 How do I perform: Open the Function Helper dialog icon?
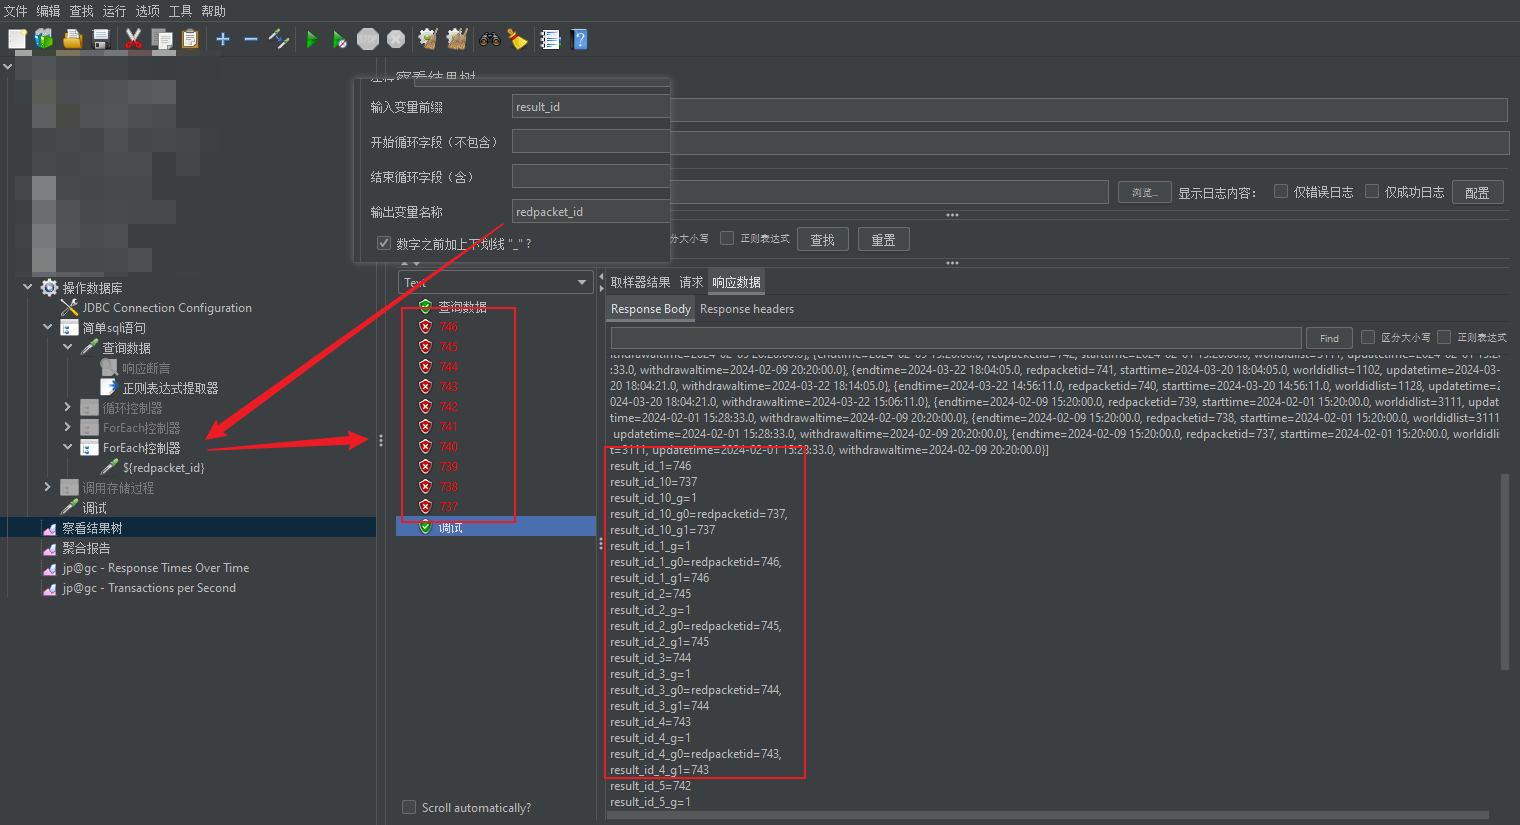point(550,39)
